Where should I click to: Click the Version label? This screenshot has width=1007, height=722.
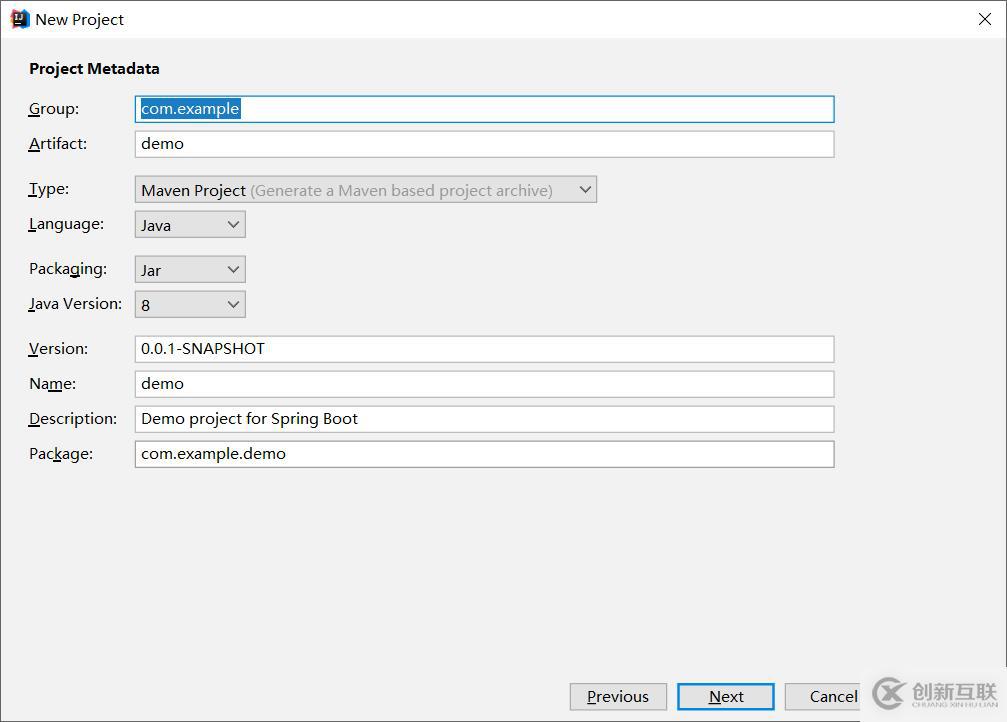[58, 349]
